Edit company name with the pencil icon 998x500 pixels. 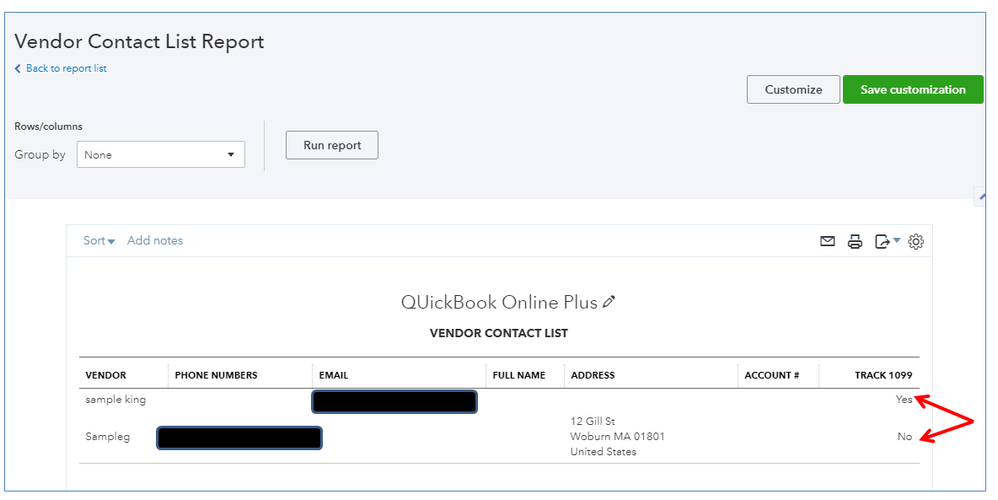tap(609, 302)
